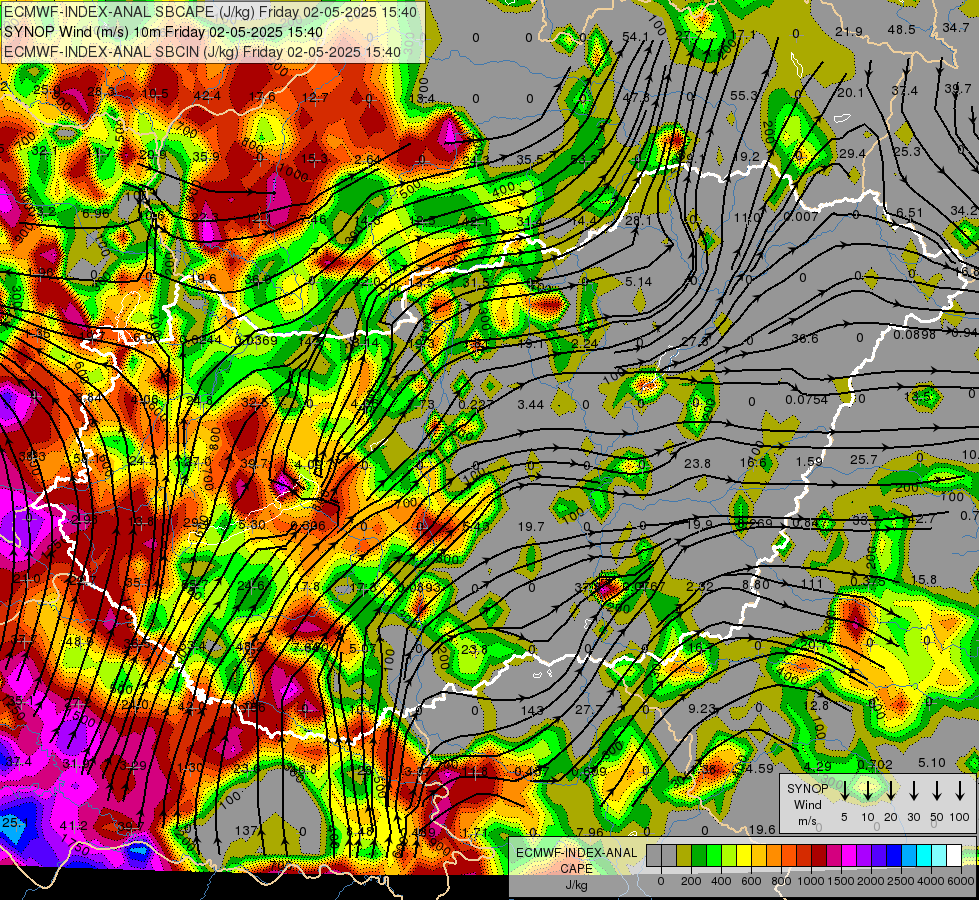Image resolution: width=979 pixels, height=900 pixels.
Task: Click the map value '143'
Action: click(531, 711)
